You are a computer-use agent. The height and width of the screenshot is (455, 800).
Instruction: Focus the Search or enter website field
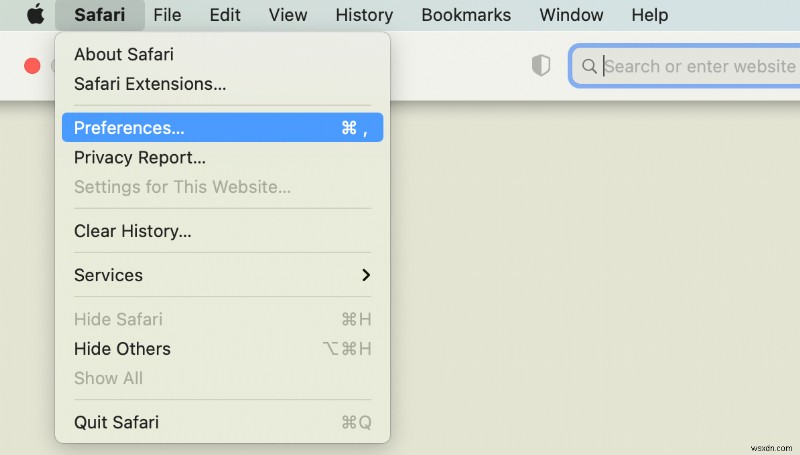tap(700, 66)
